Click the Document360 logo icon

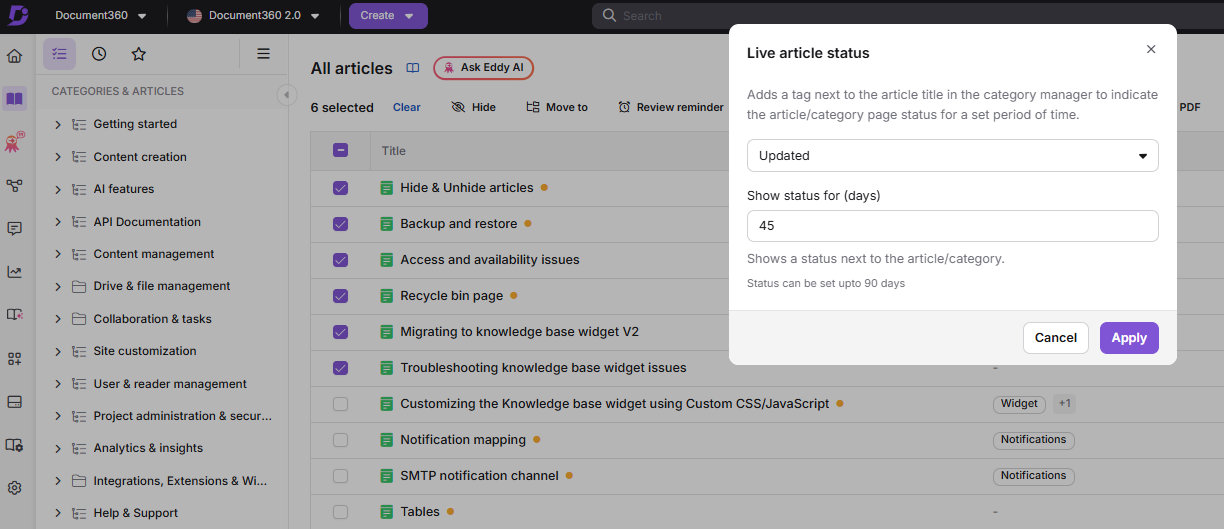[17, 15]
